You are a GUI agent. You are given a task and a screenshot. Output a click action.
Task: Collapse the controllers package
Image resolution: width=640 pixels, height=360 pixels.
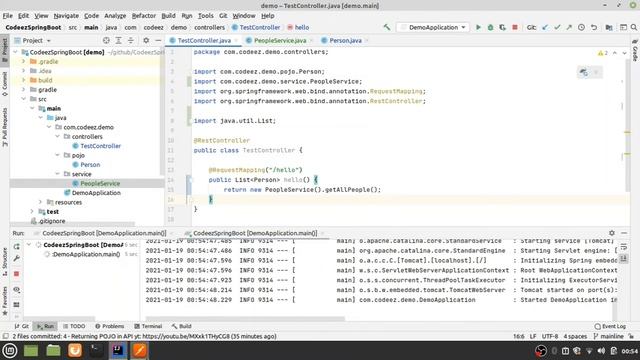click(x=58, y=137)
